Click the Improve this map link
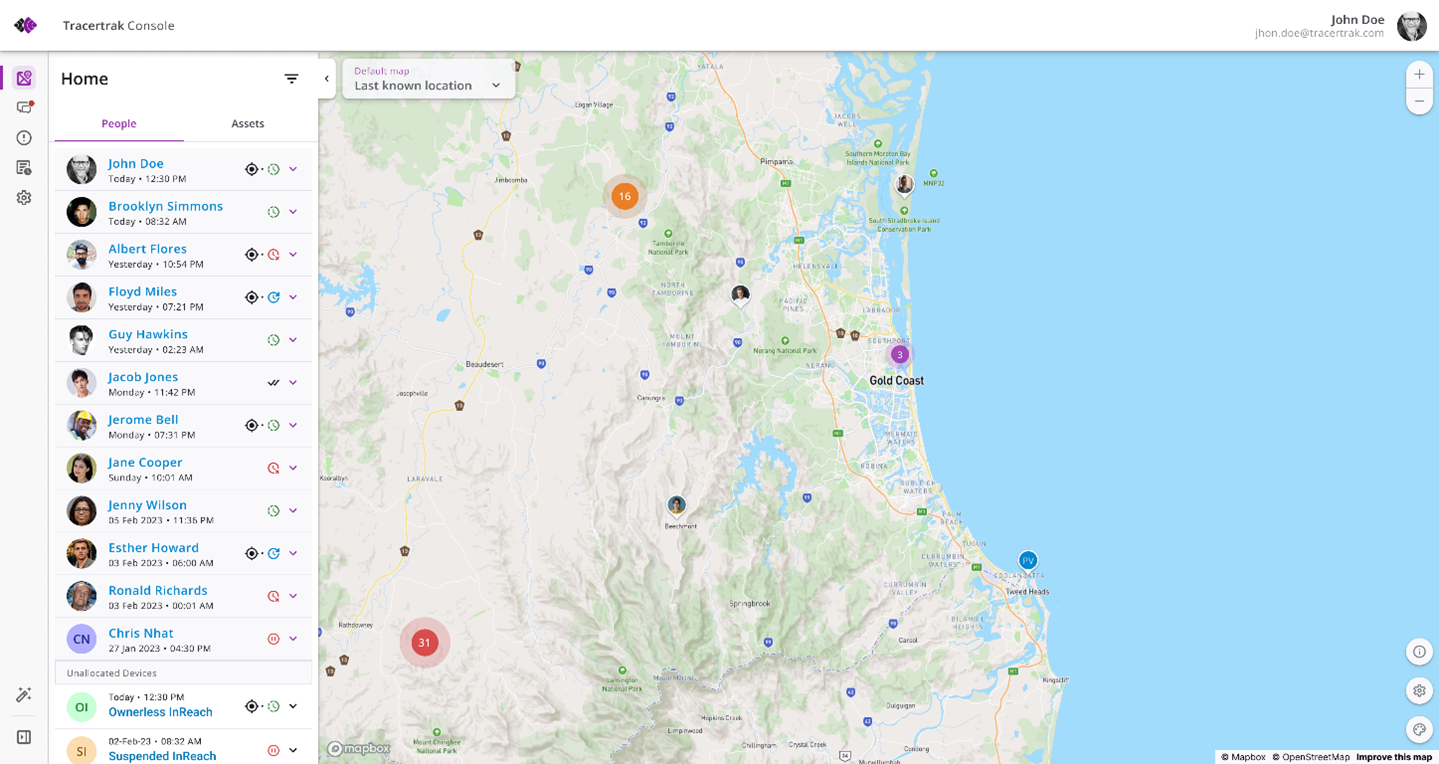Screen dimensions: 1439x764 click(x=1393, y=757)
